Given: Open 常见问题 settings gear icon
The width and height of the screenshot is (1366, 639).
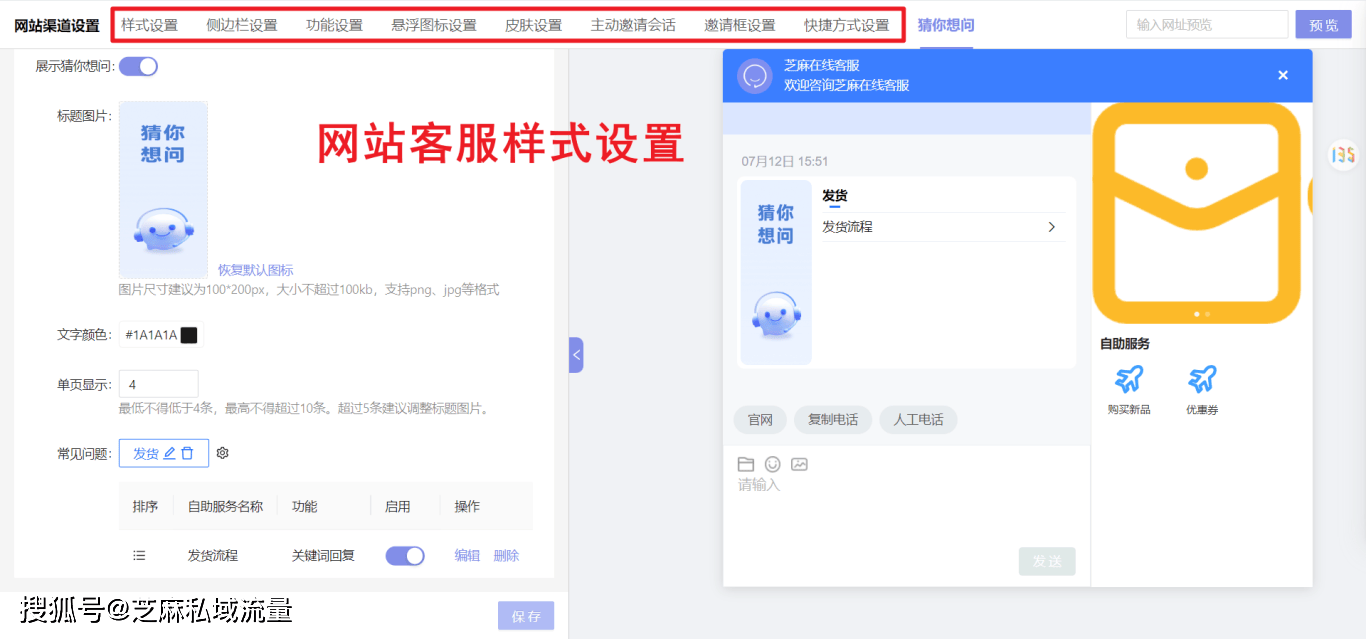Looking at the screenshot, I should (223, 453).
